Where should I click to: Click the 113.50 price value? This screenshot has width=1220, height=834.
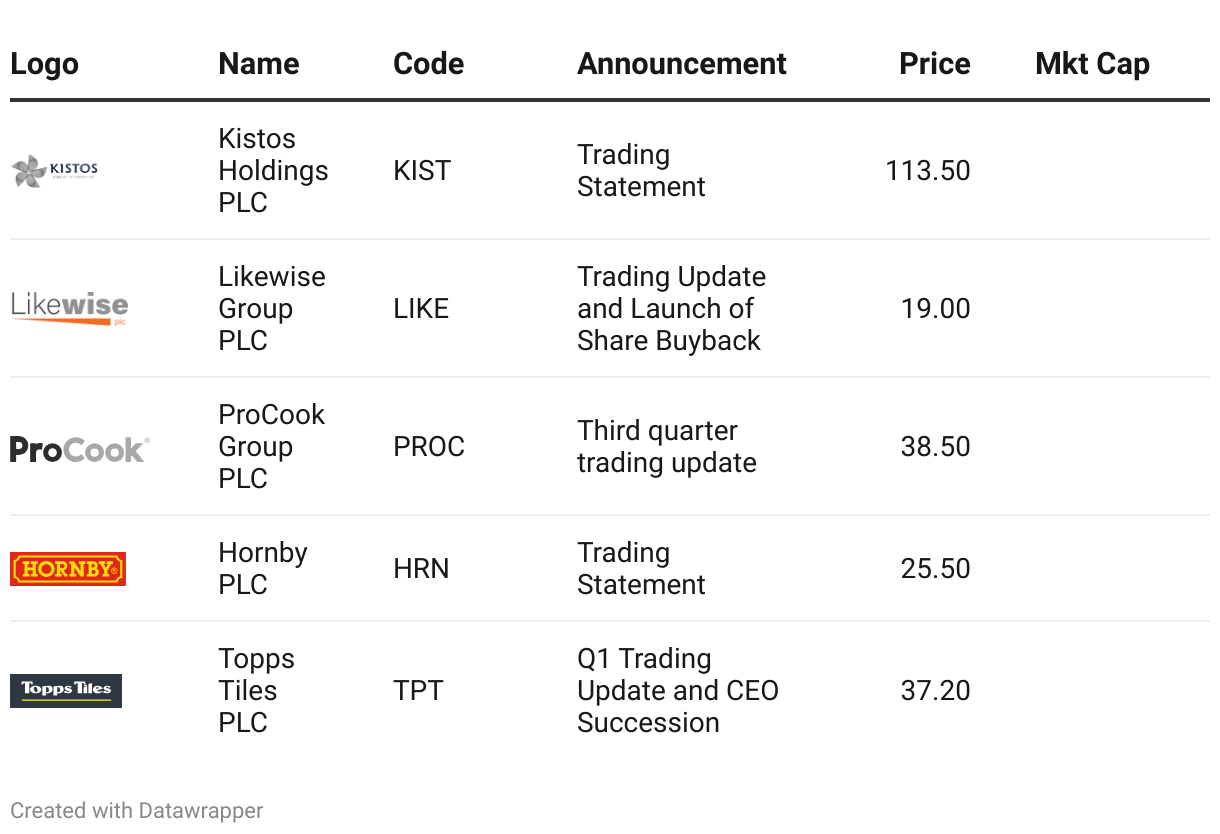click(x=927, y=170)
